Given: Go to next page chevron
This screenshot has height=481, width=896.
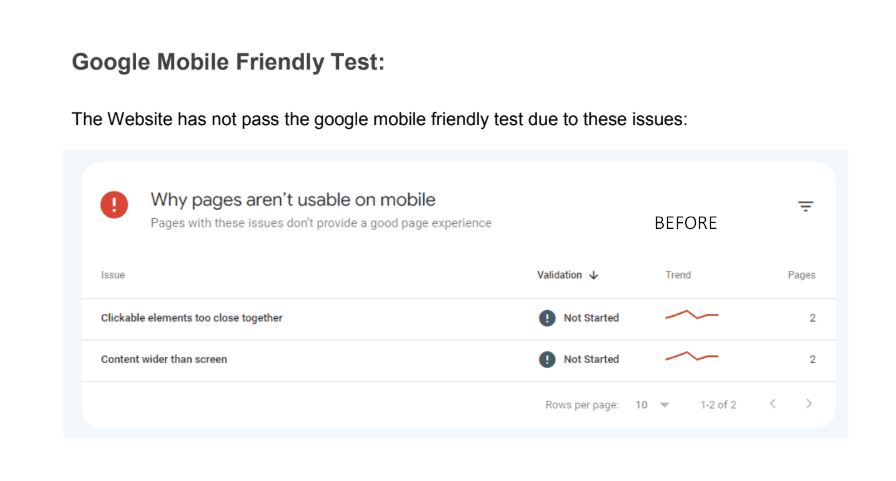Looking at the screenshot, I should 809,404.
